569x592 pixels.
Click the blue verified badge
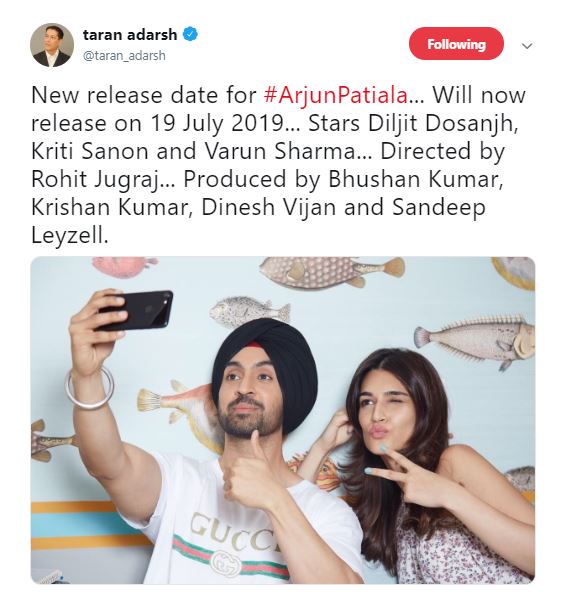[190, 34]
